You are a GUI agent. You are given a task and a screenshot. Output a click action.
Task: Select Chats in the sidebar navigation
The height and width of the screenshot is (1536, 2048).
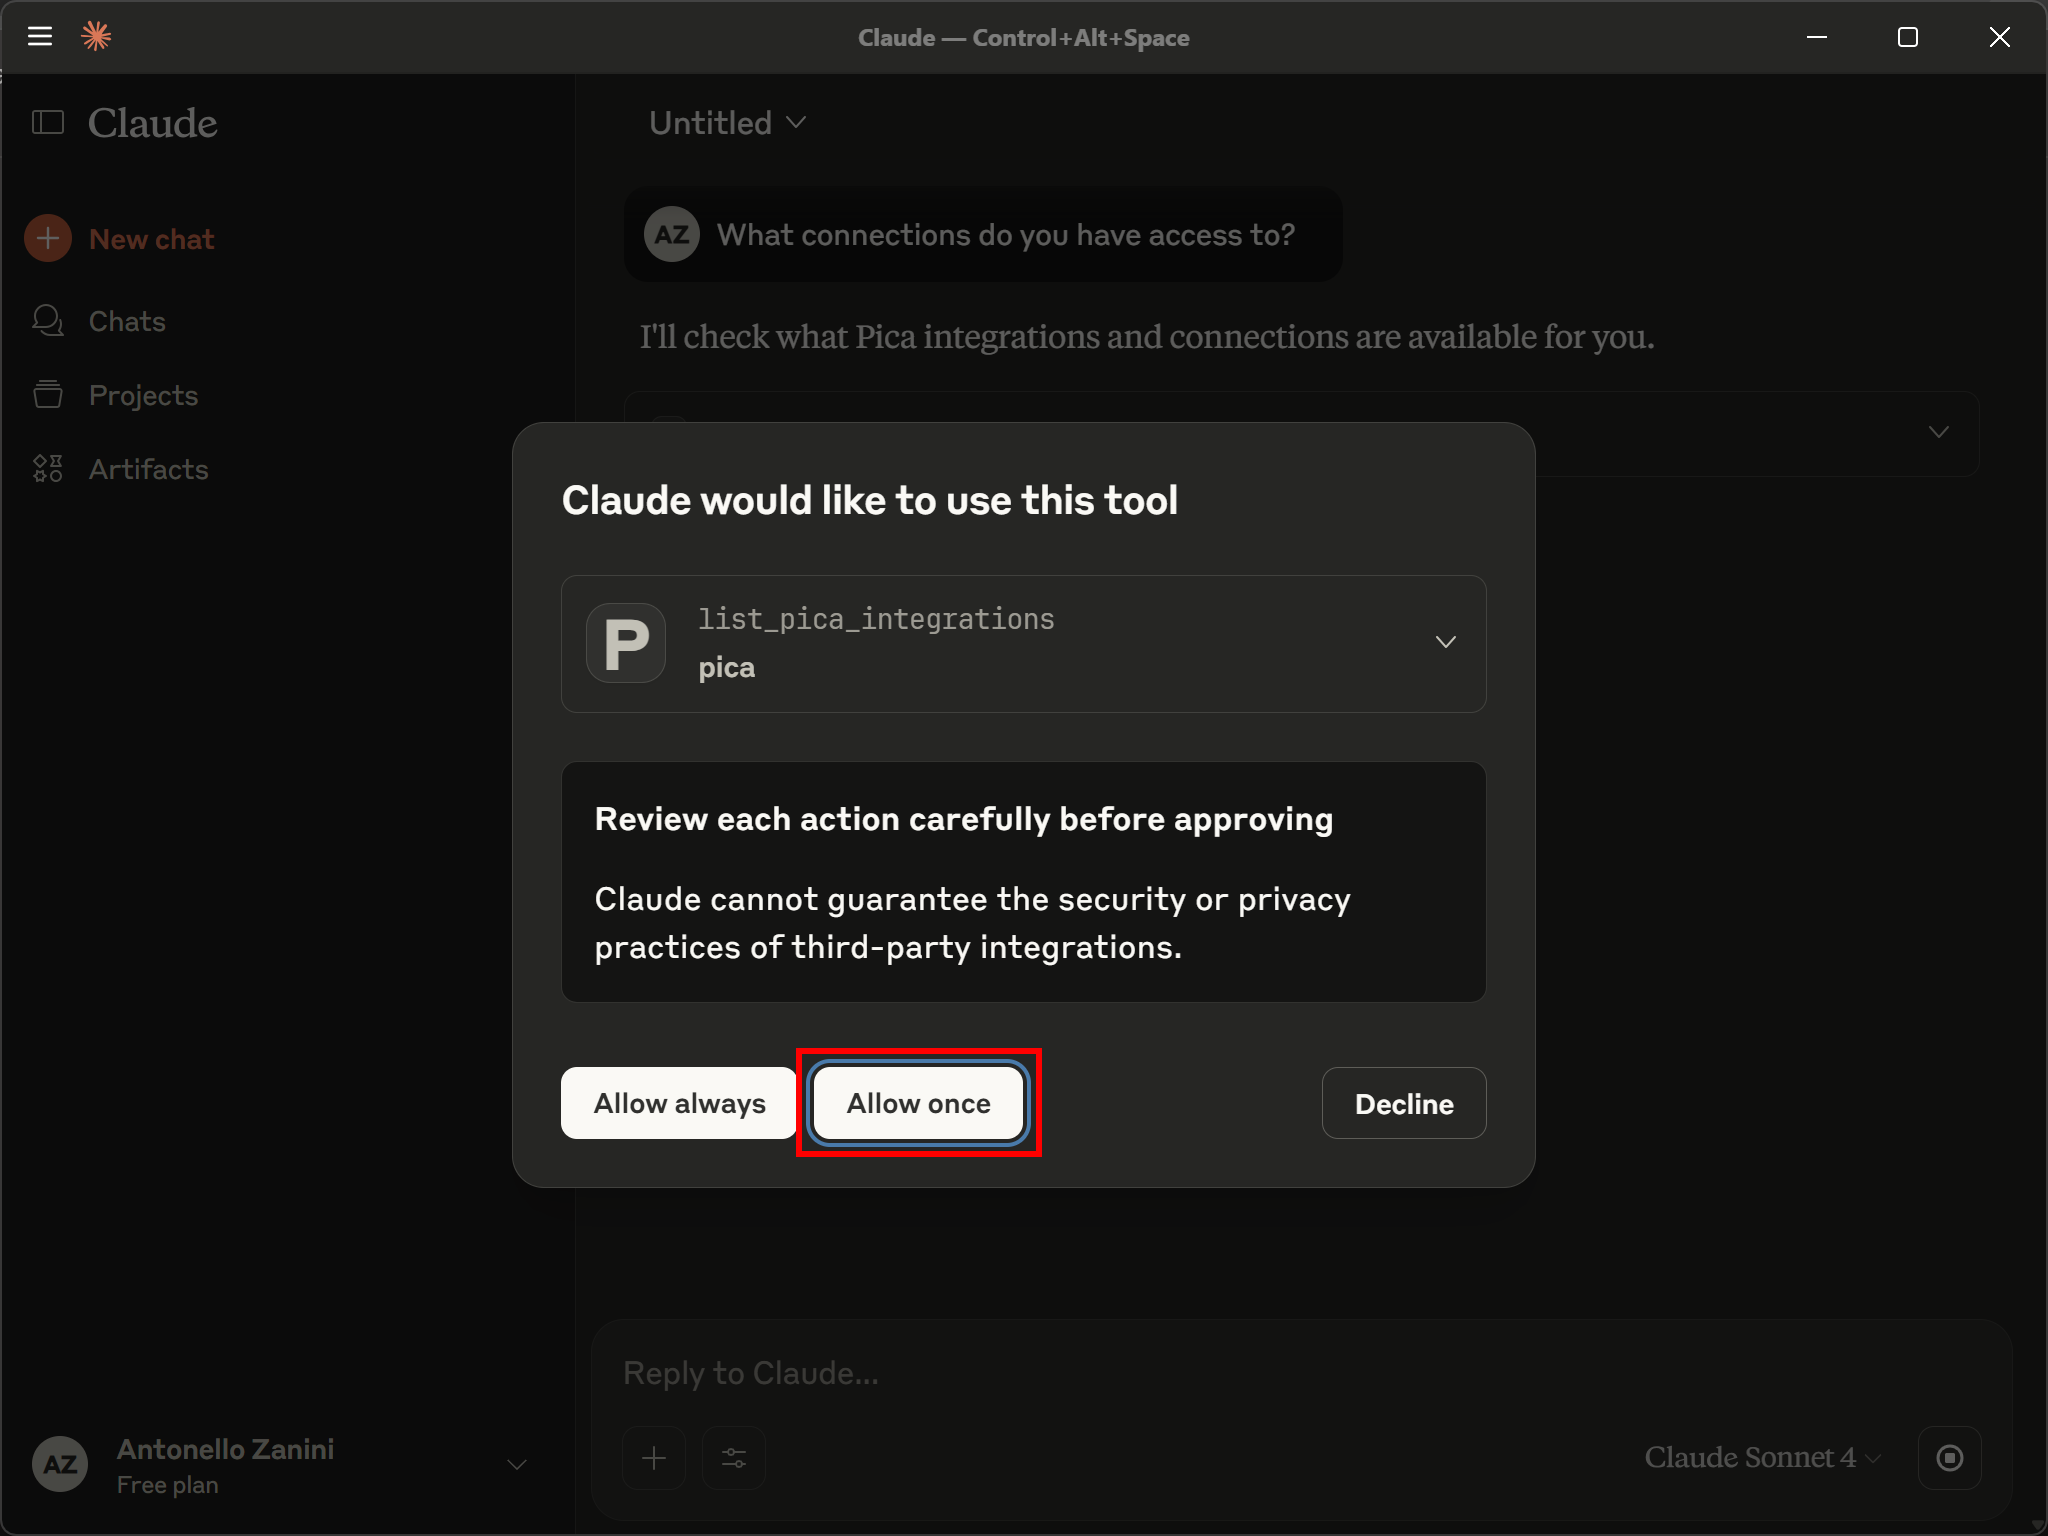coord(126,320)
